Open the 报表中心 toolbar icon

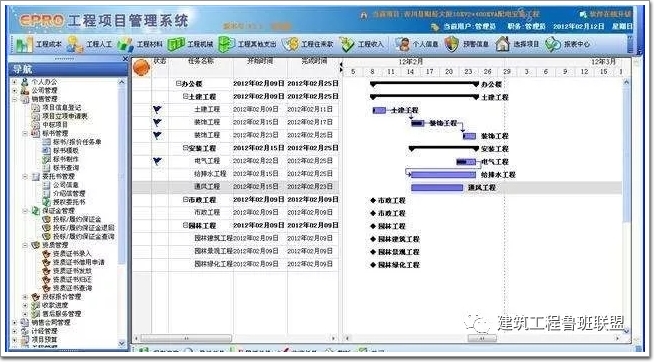pyautogui.click(x=553, y=44)
